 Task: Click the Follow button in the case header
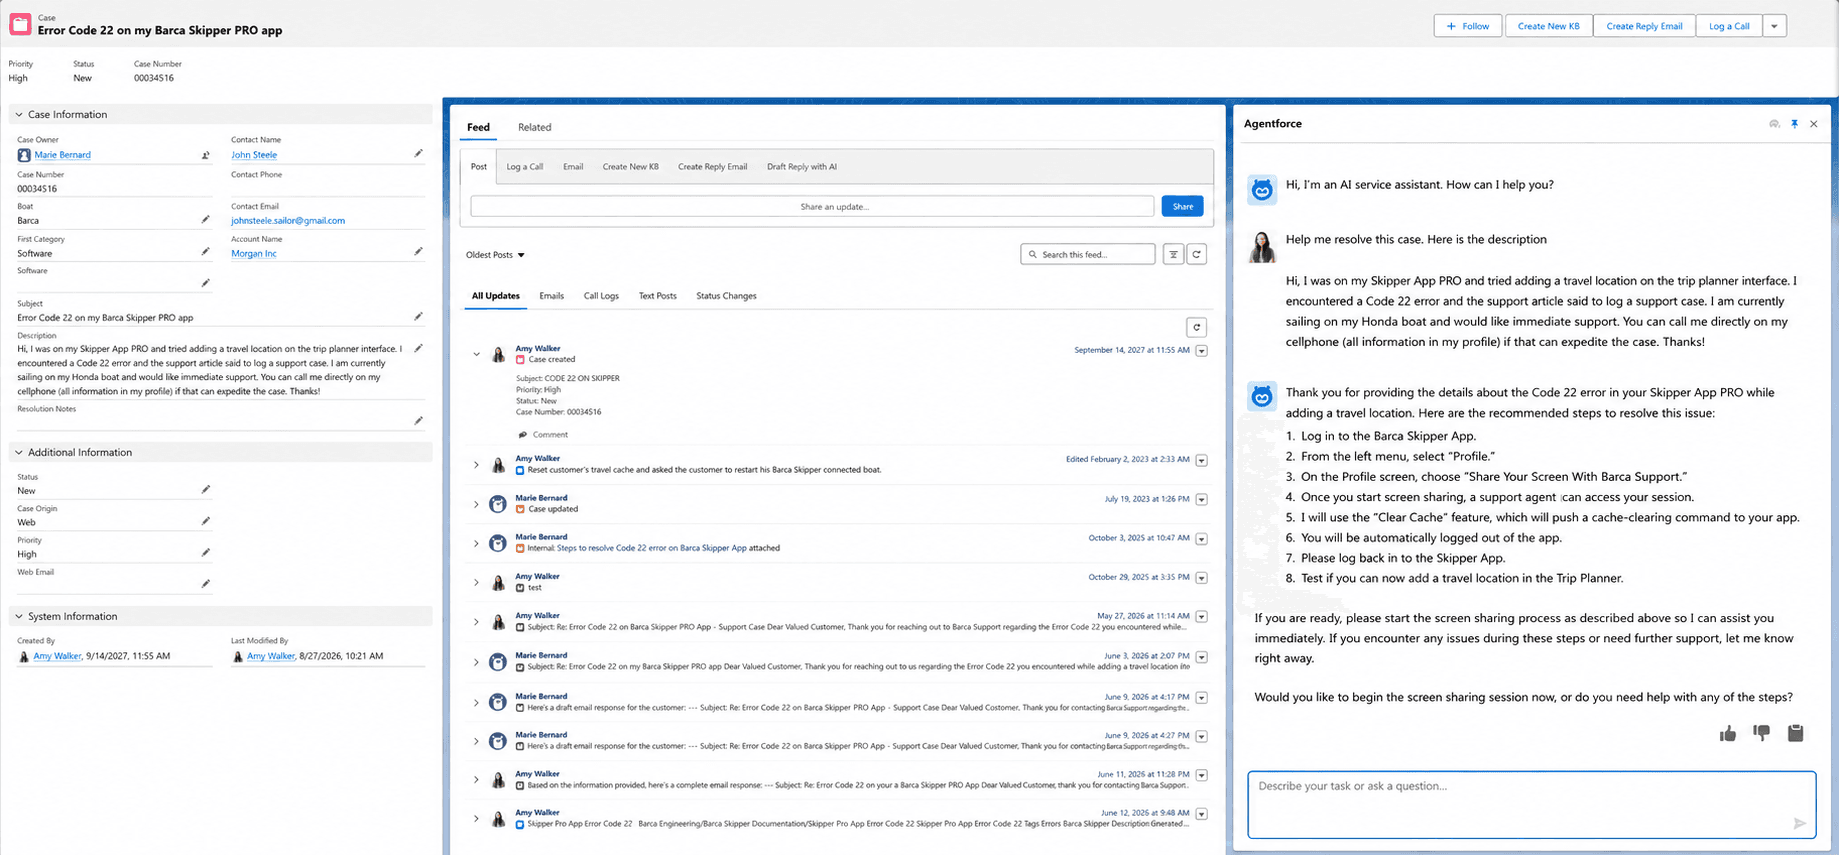1467,26
